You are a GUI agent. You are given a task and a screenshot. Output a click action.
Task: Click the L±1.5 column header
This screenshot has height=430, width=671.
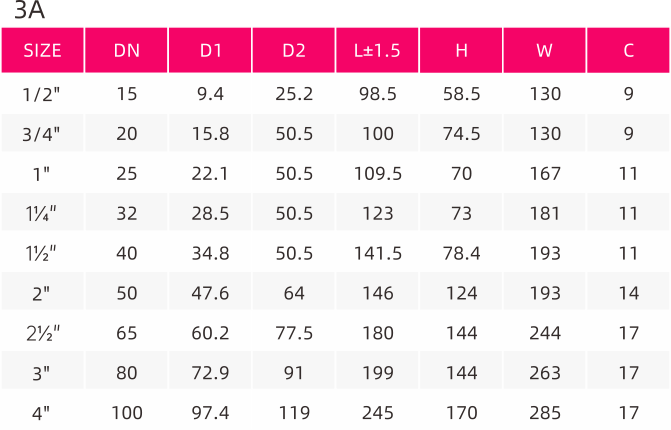click(x=377, y=50)
